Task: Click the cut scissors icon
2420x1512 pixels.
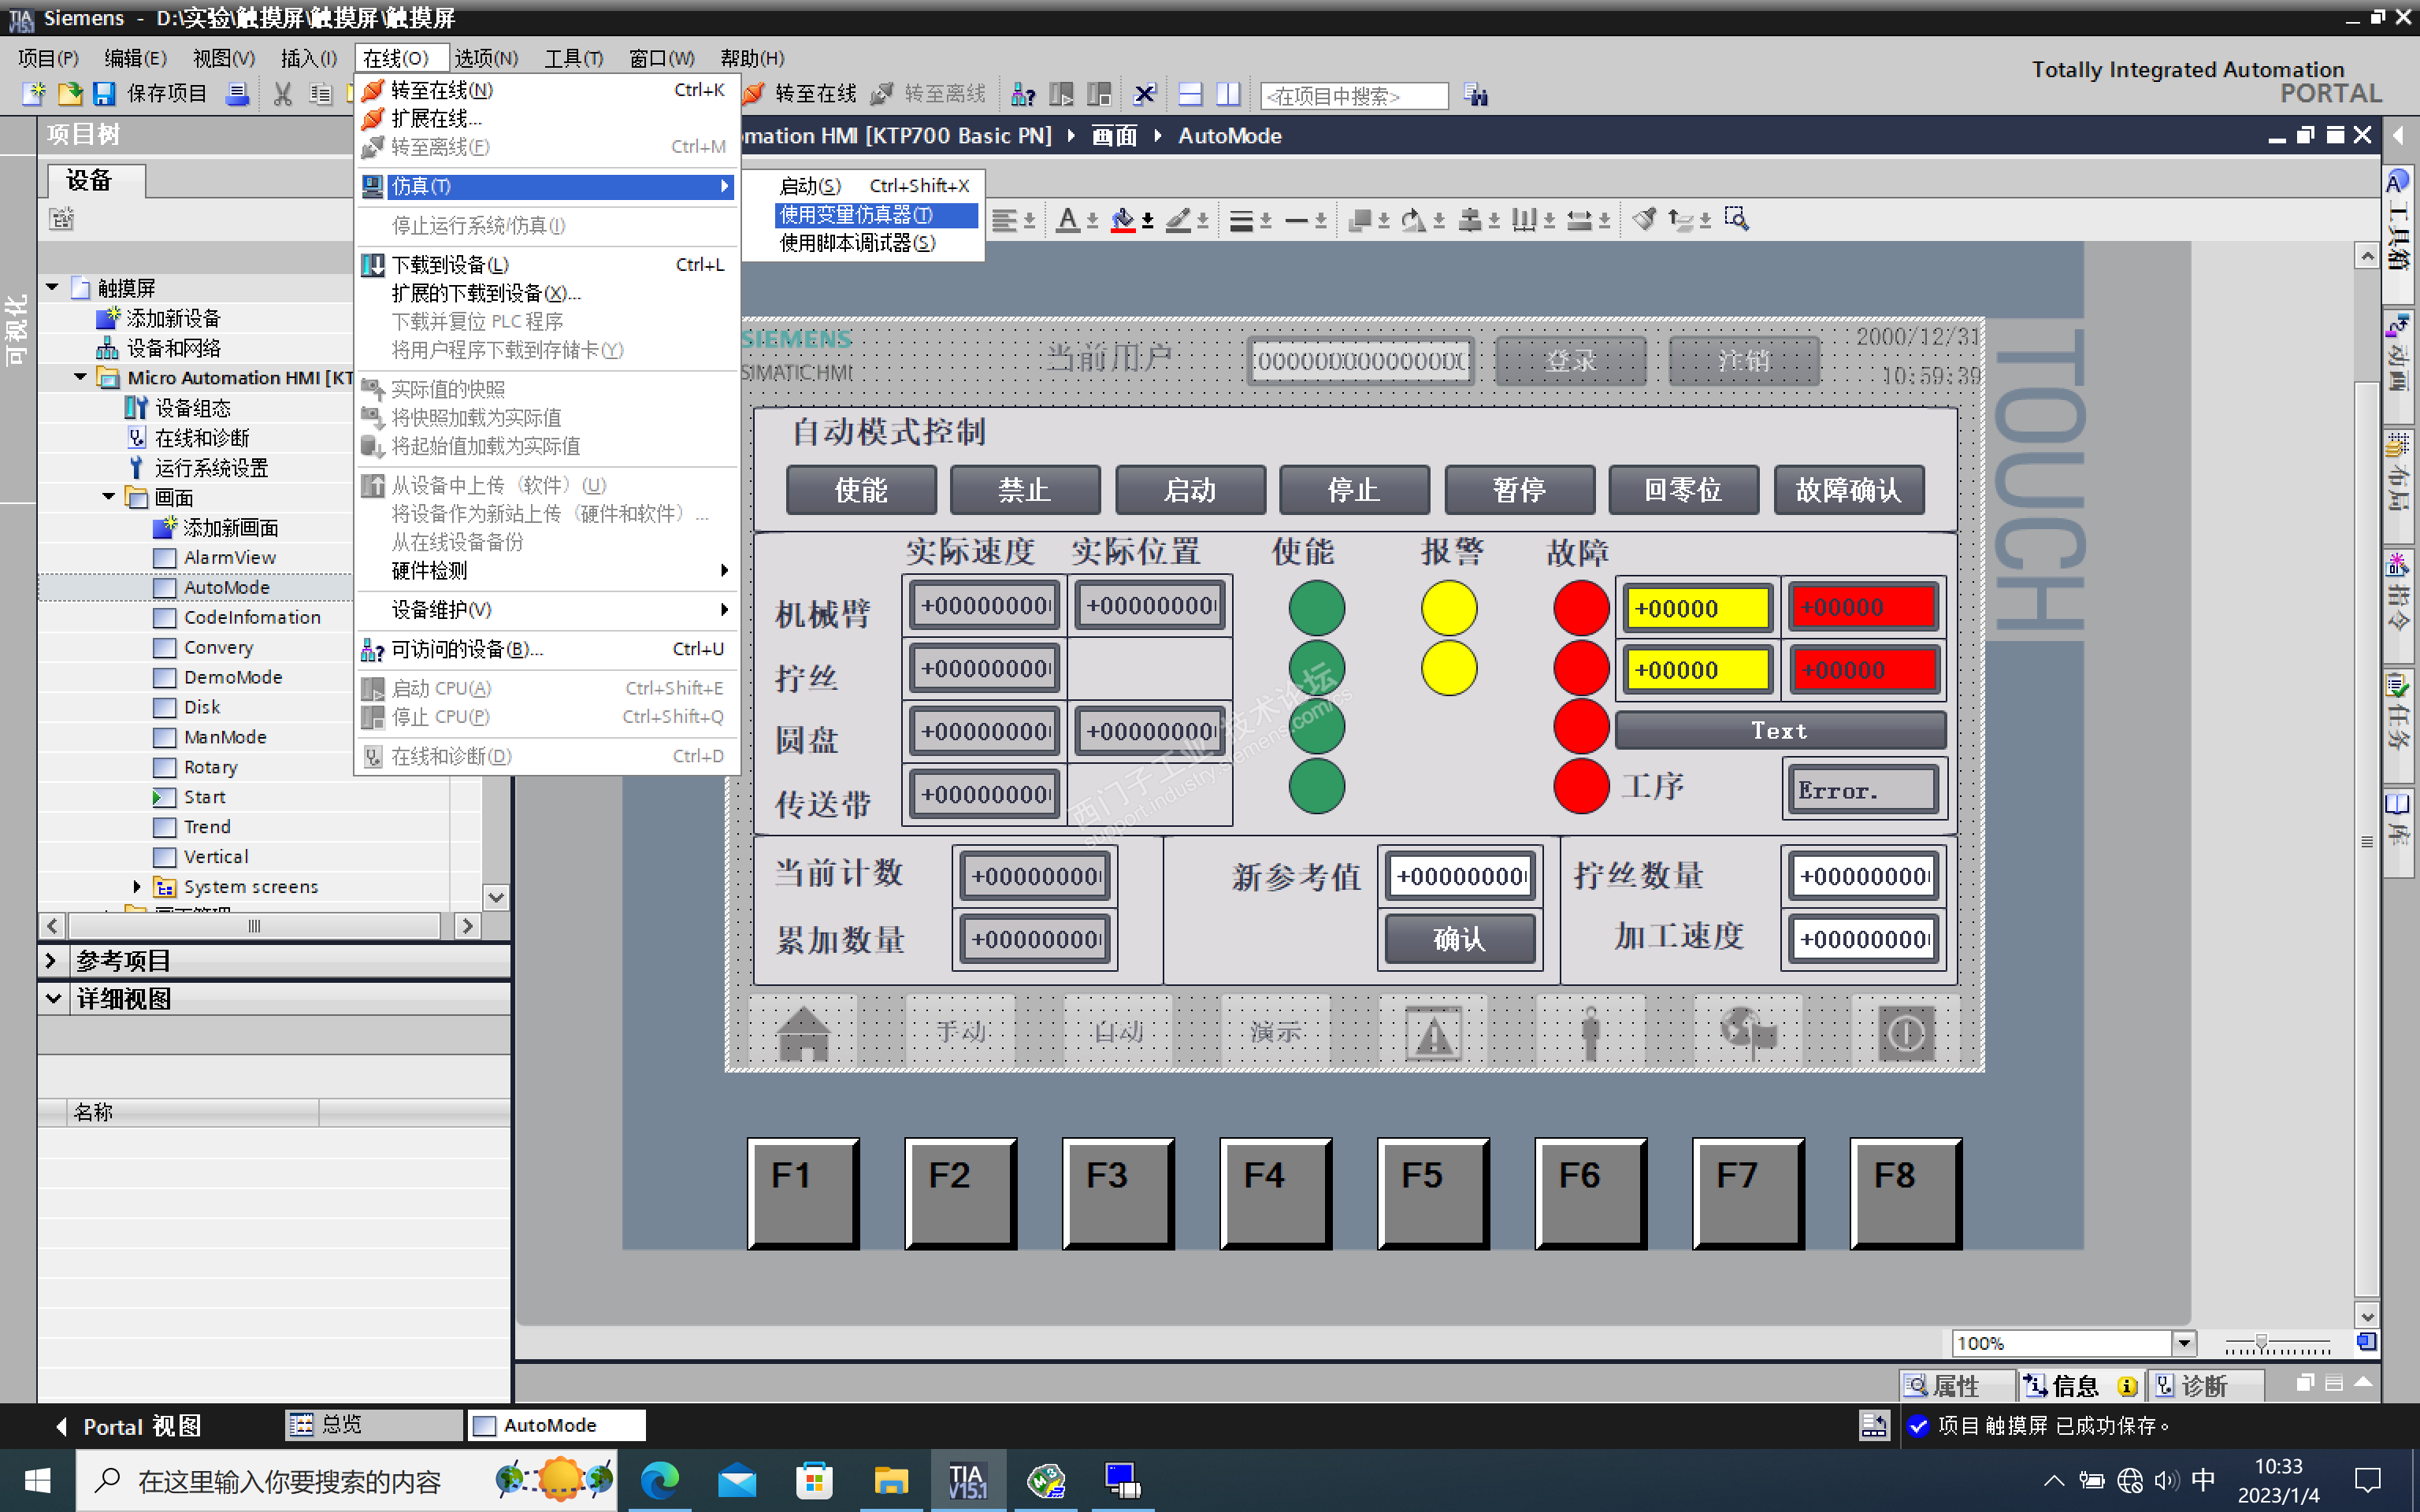Action: coord(283,94)
